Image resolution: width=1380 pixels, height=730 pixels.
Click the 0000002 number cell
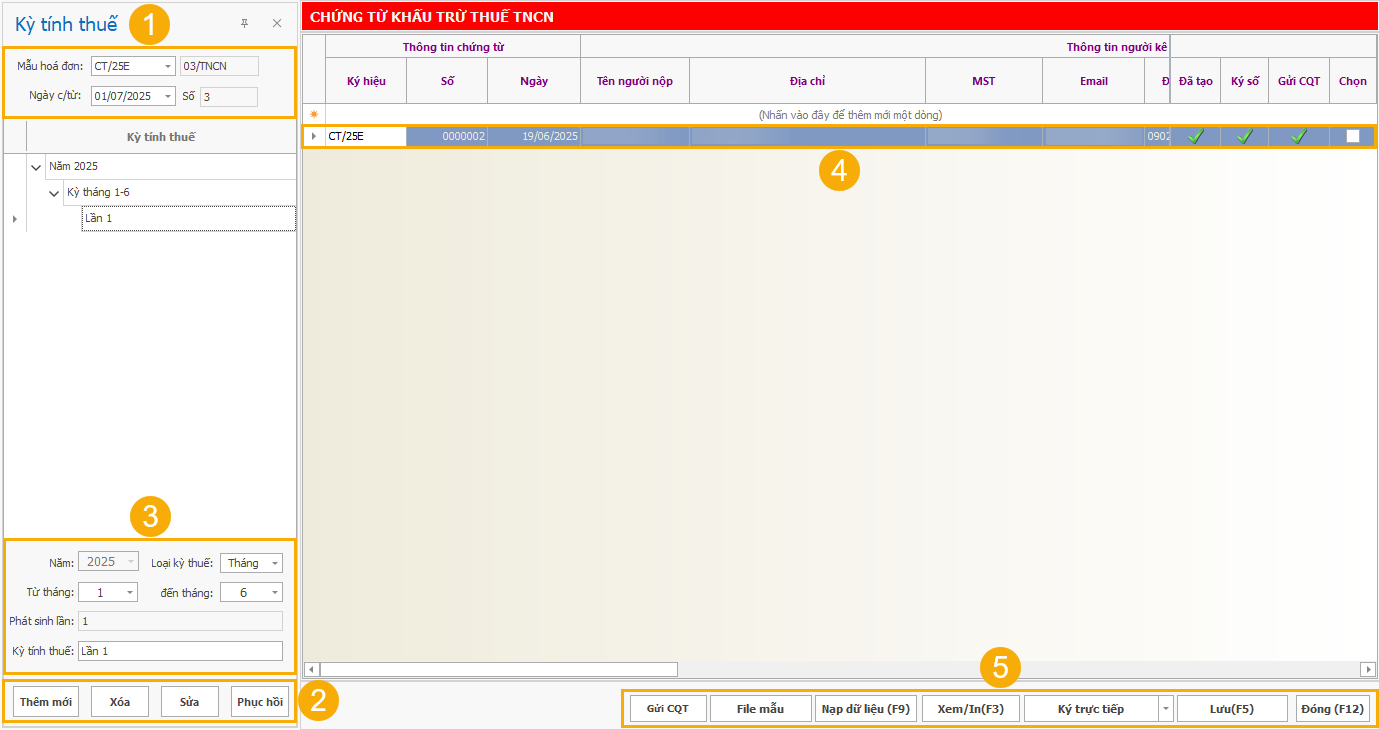click(447, 137)
